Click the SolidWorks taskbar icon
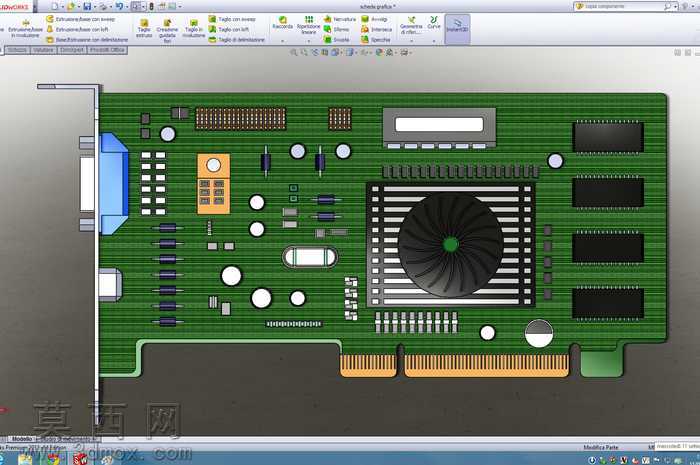Image resolution: width=700 pixels, height=465 pixels. pyautogui.click(x=80, y=459)
